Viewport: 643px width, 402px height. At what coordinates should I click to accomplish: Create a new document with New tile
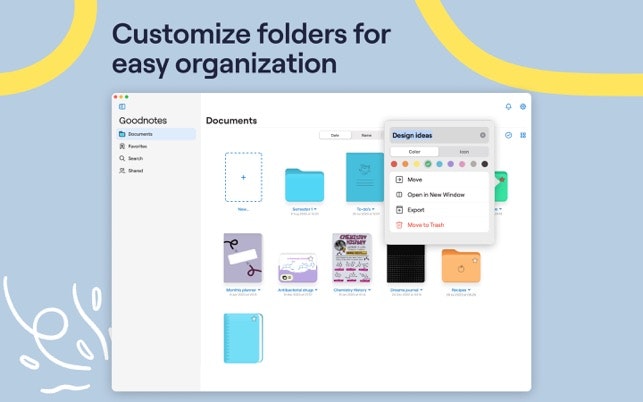[244, 177]
